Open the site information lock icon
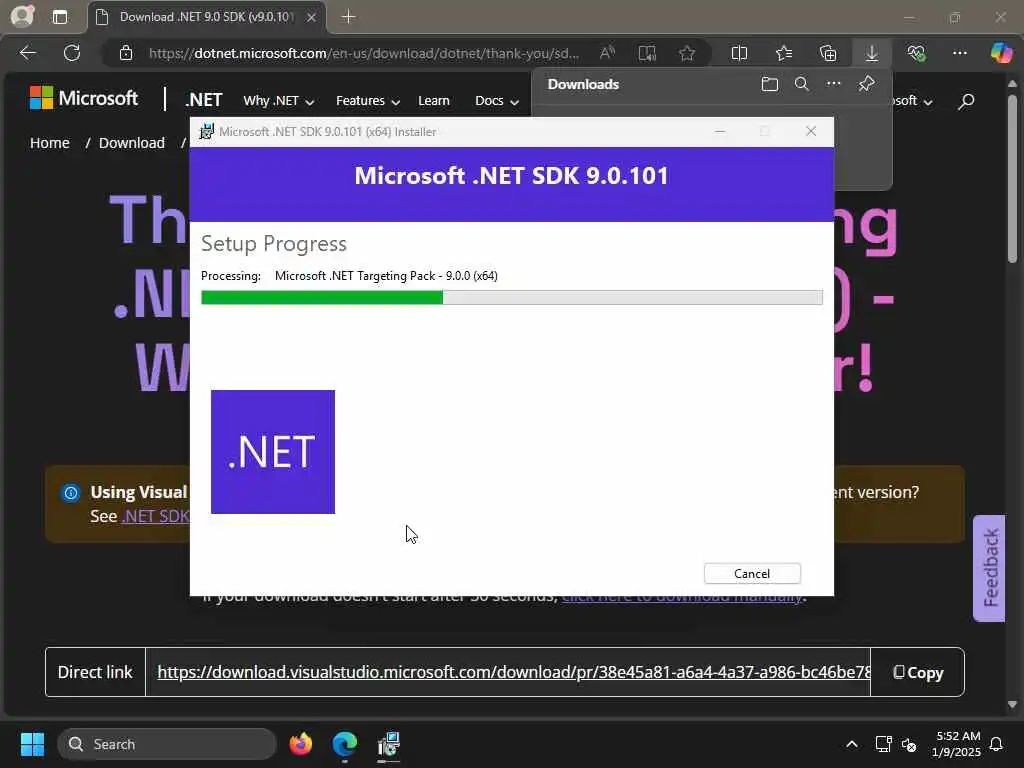The image size is (1024, 768). coord(126,53)
